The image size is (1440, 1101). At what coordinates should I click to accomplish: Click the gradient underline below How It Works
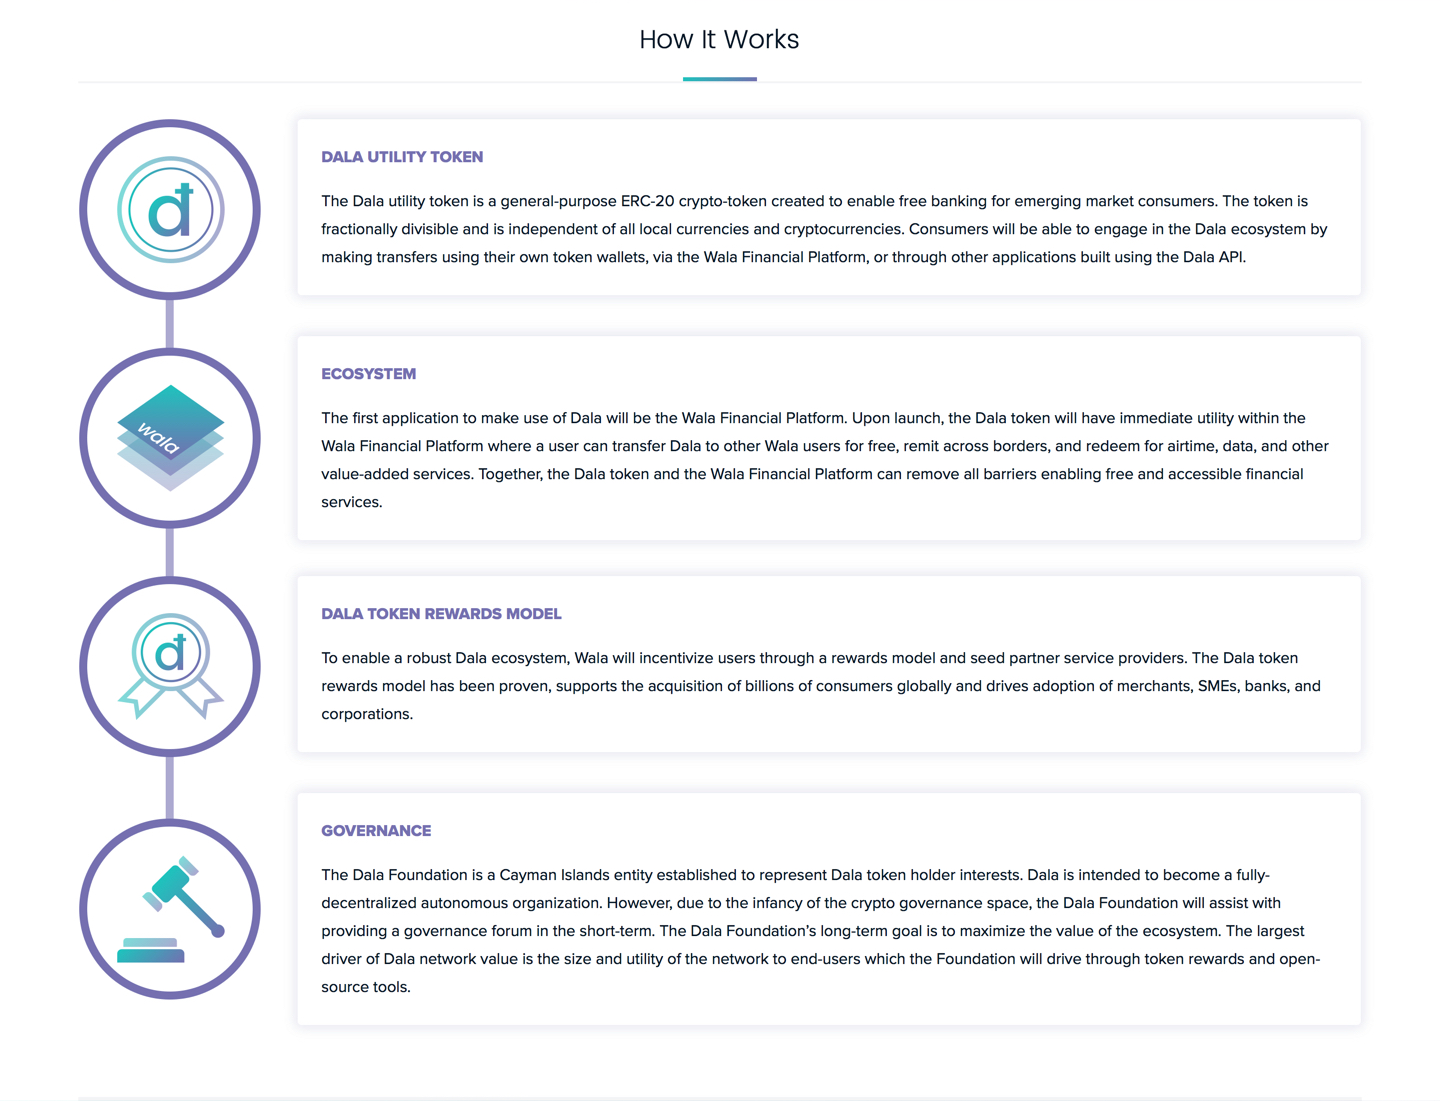point(719,79)
